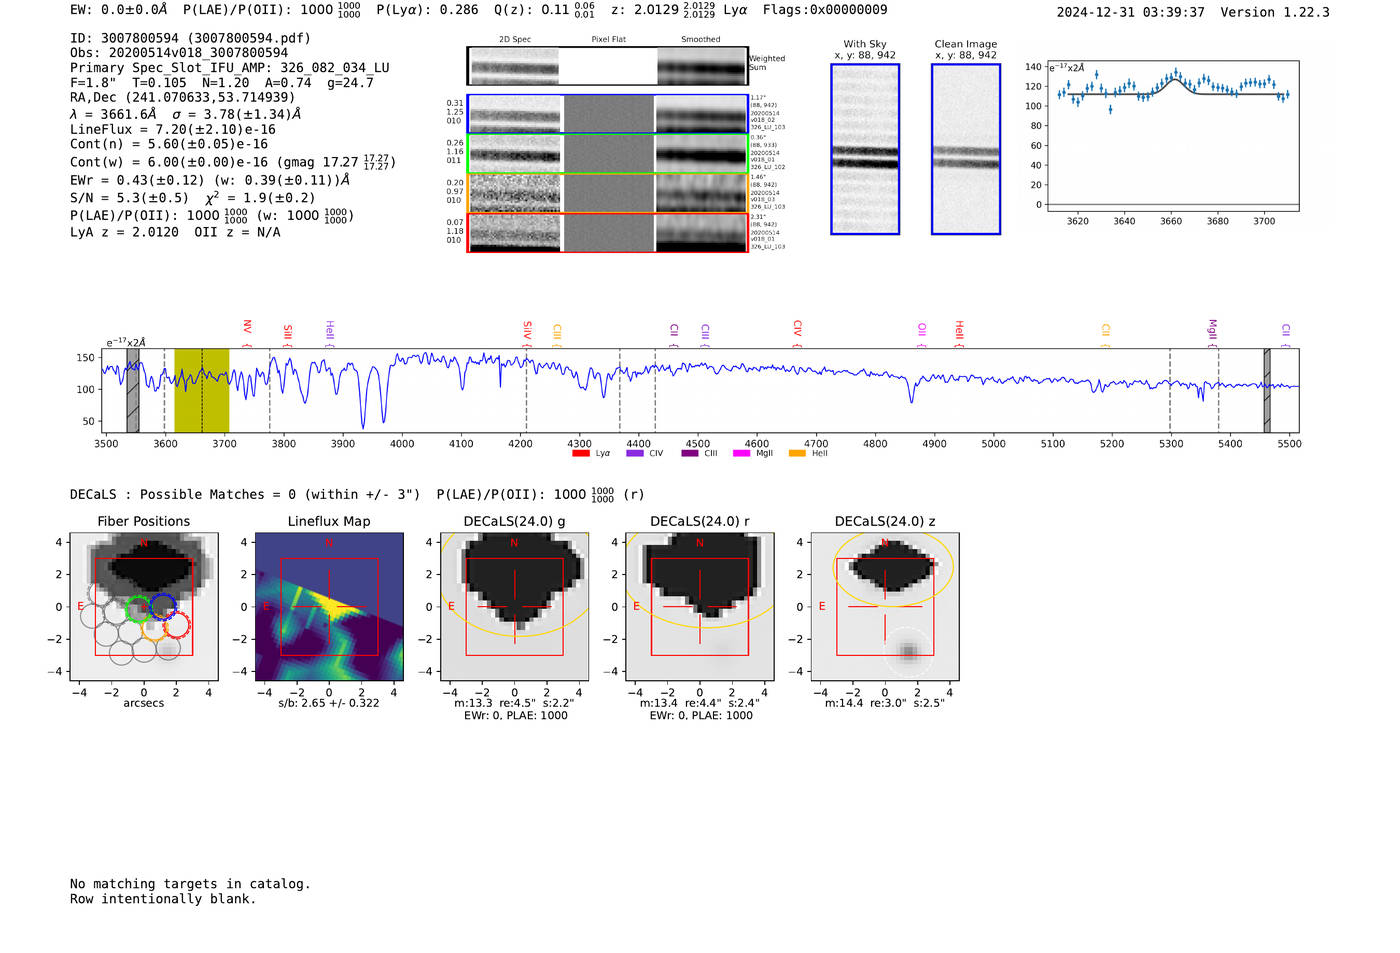Open the Clean Image cutout
This screenshot has width=1400, height=953.
click(966, 149)
